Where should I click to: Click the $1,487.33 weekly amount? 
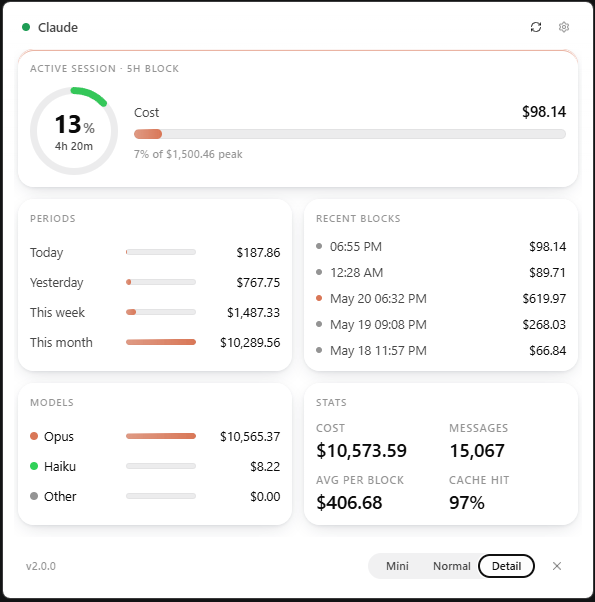[253, 313]
